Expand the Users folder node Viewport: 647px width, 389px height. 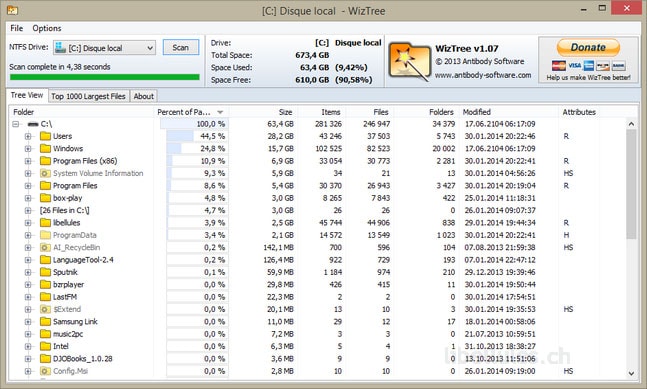[28, 136]
